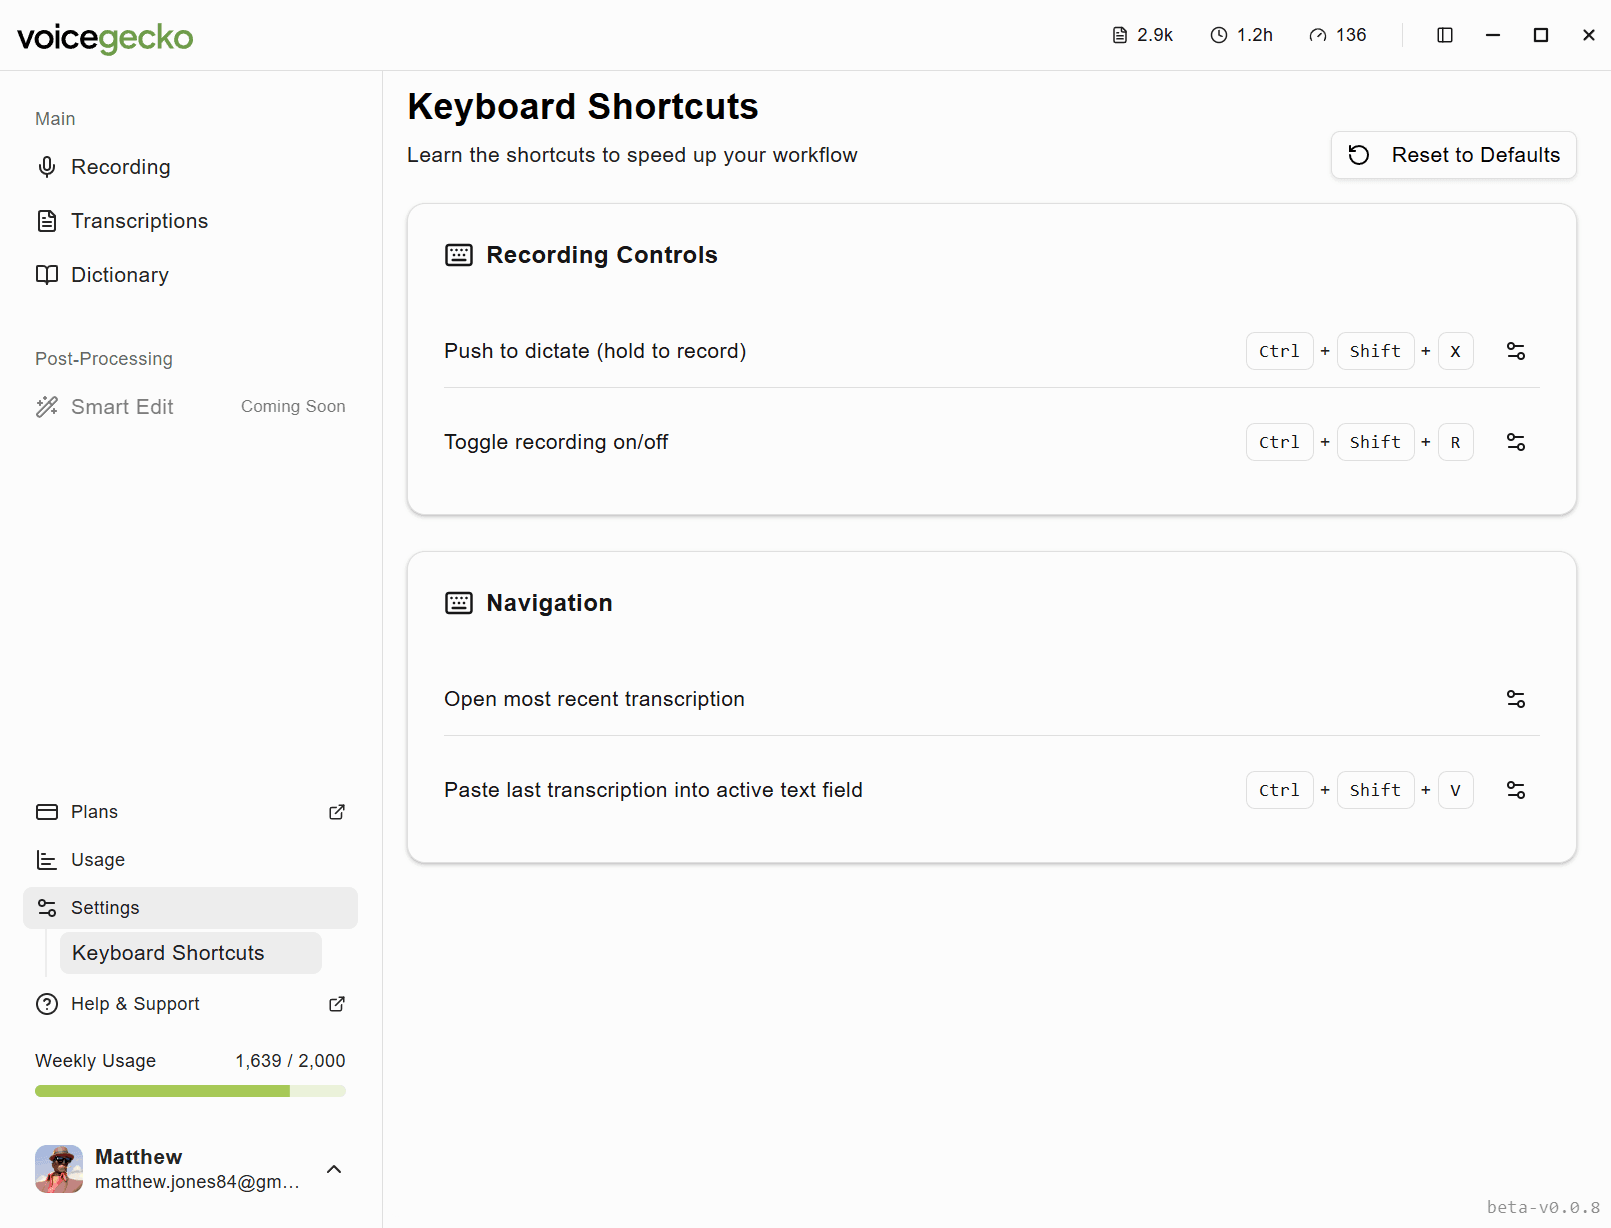Click the Help & Support question mark icon
Image resolution: width=1611 pixels, height=1228 pixels.
point(47,1004)
